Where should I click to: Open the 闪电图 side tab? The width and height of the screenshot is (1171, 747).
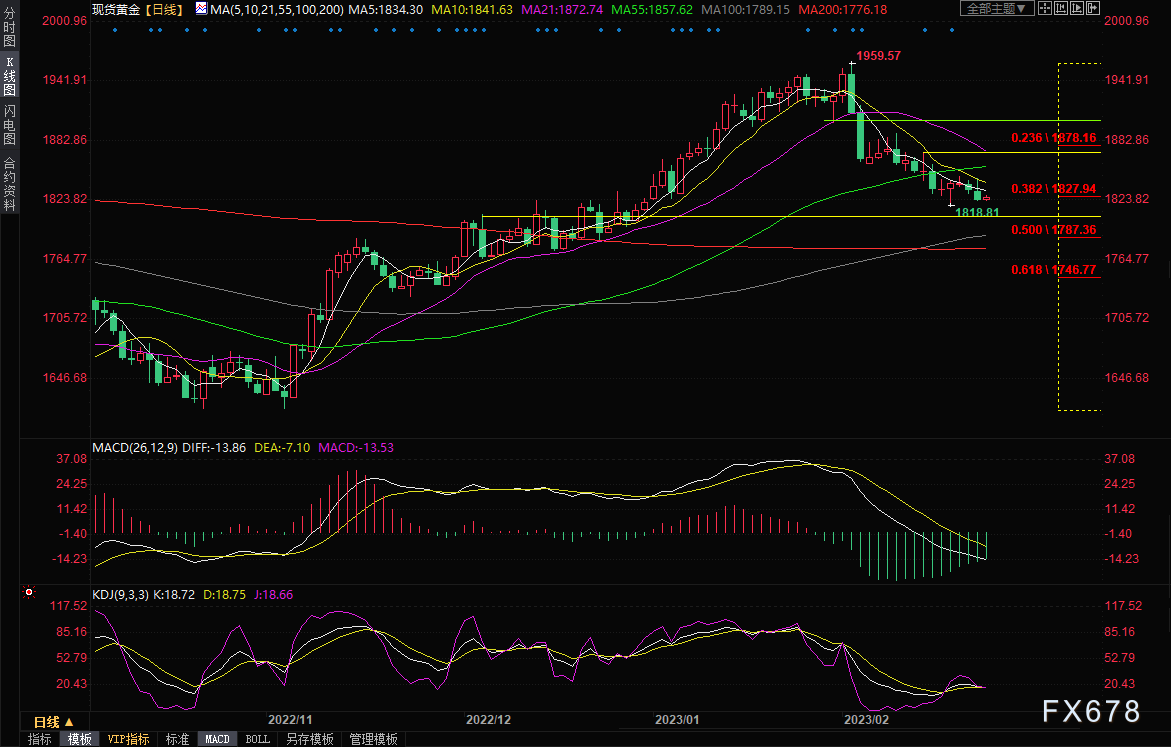(x=10, y=124)
